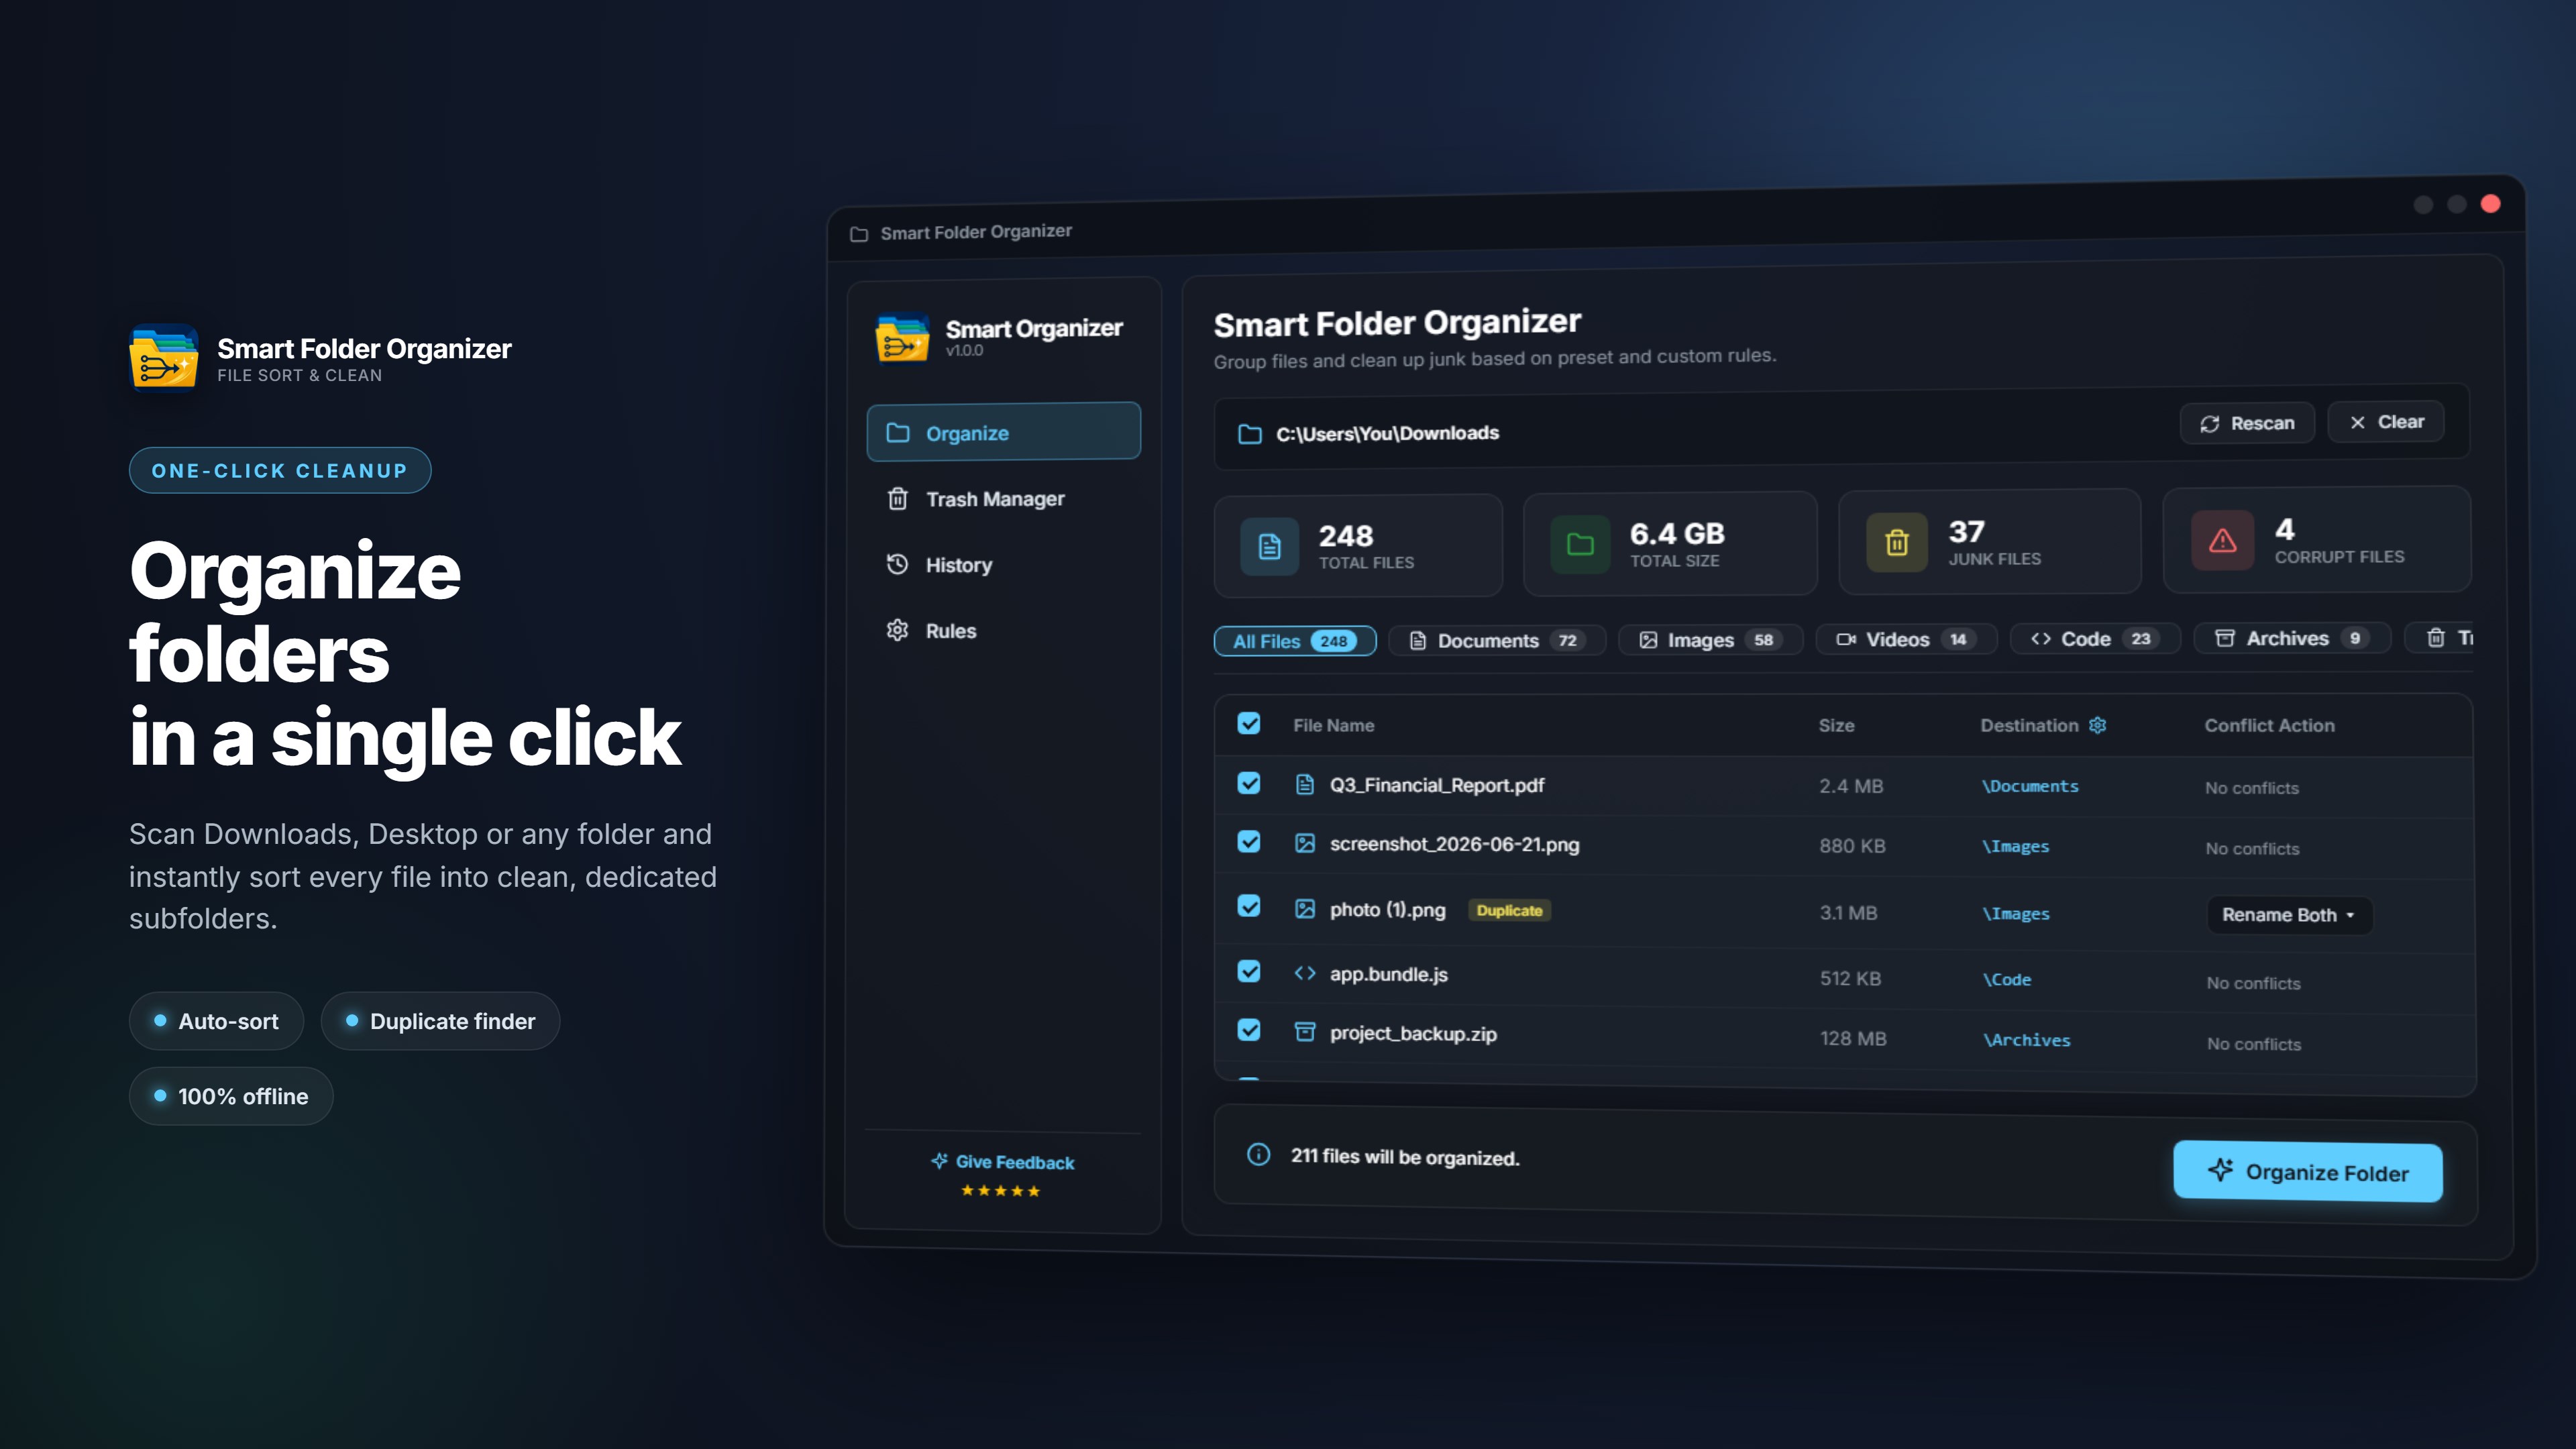
Task: Click the red Corrupt Files warning icon
Action: pyautogui.click(x=2222, y=540)
